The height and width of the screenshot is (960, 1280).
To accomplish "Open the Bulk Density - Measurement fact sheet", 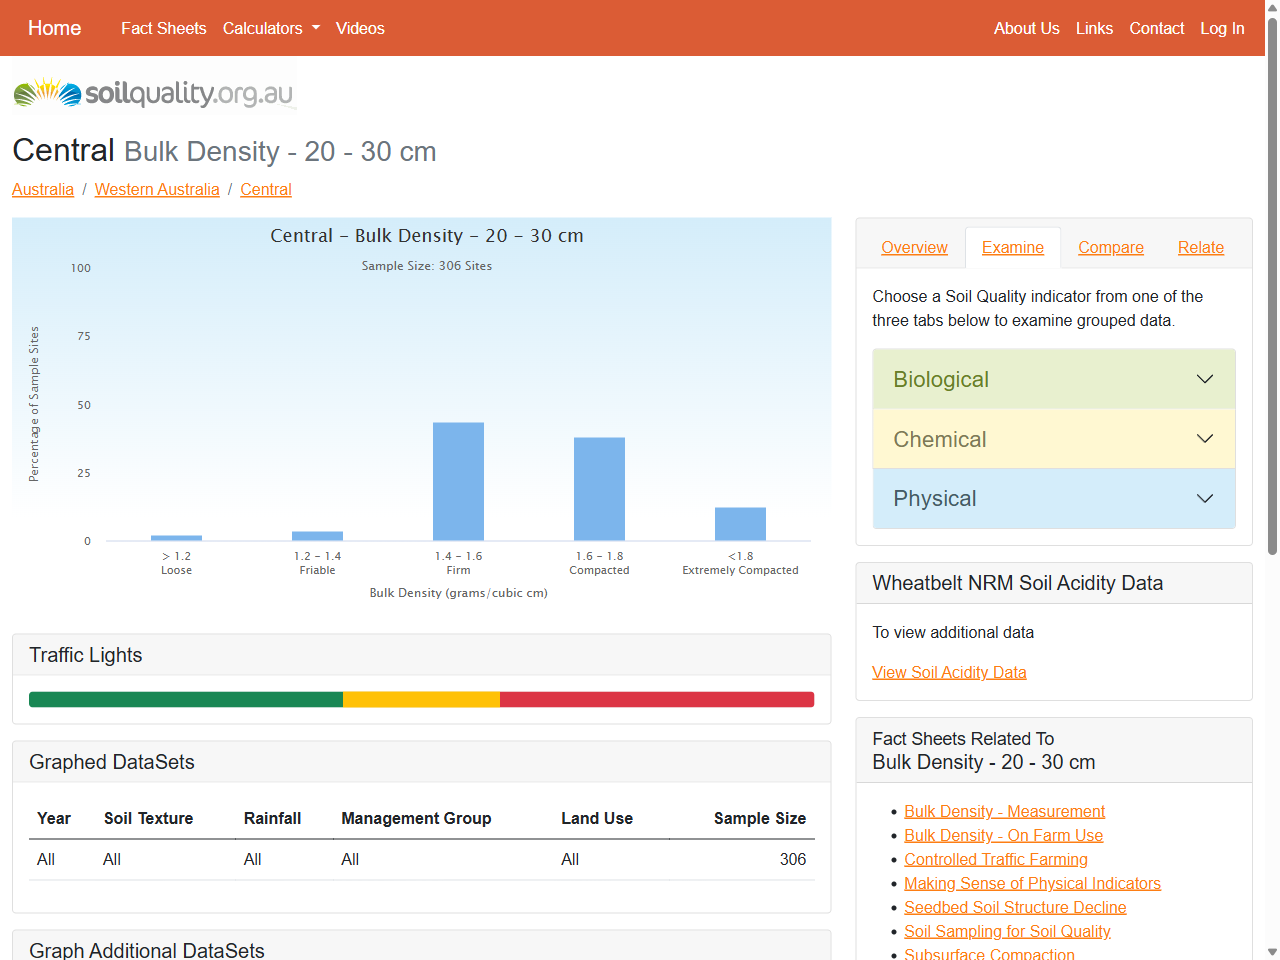I will [x=1004, y=811].
